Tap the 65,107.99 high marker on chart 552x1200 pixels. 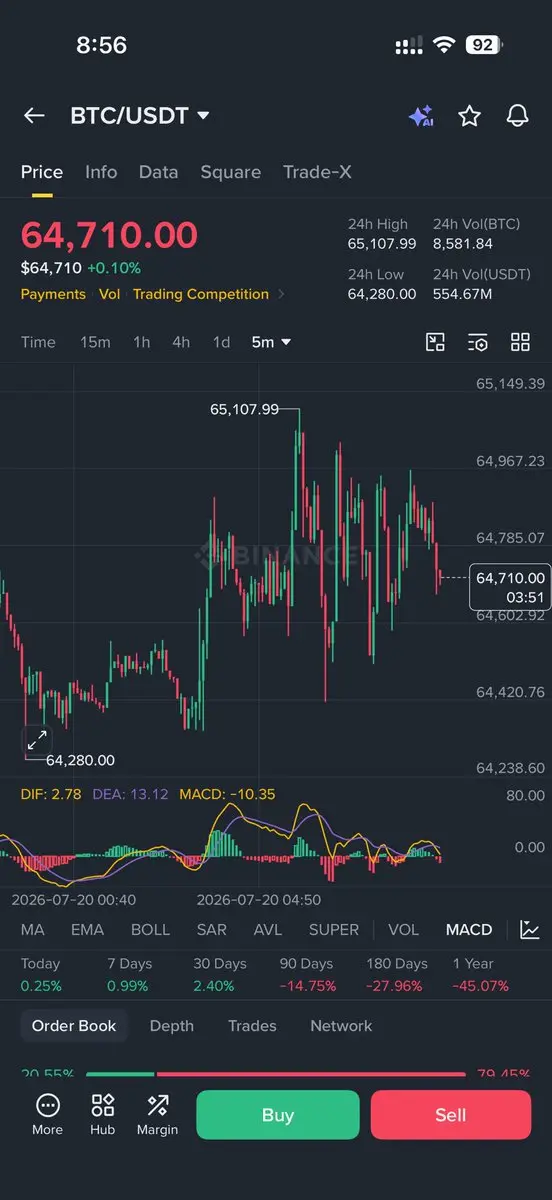[244, 409]
